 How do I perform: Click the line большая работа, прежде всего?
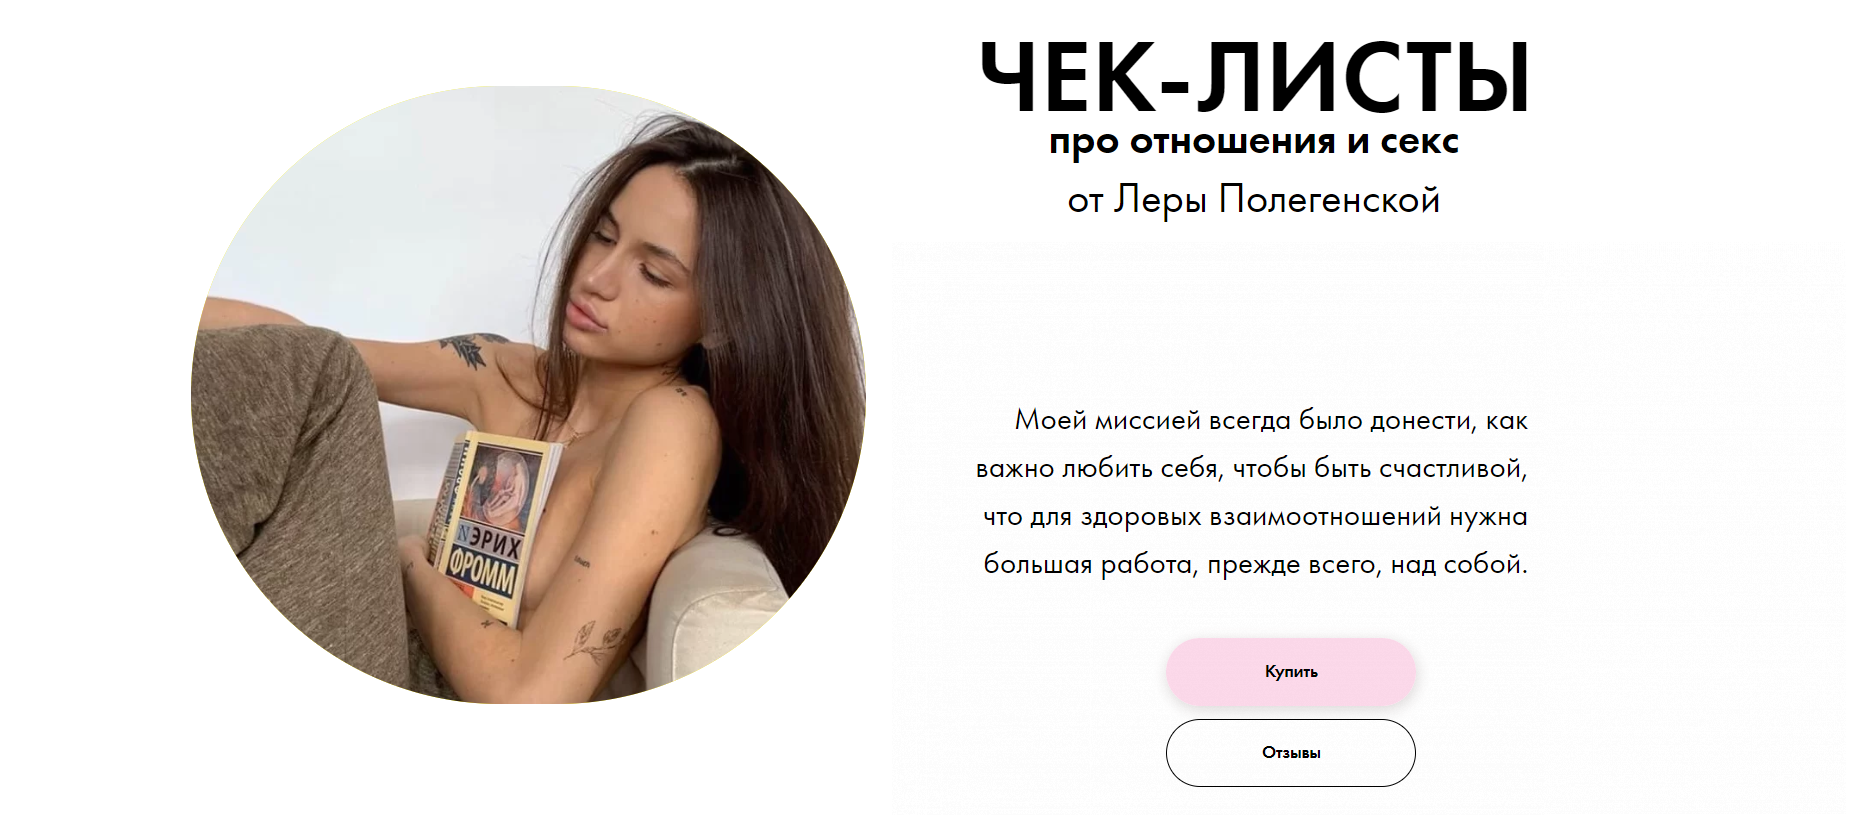tap(1255, 564)
